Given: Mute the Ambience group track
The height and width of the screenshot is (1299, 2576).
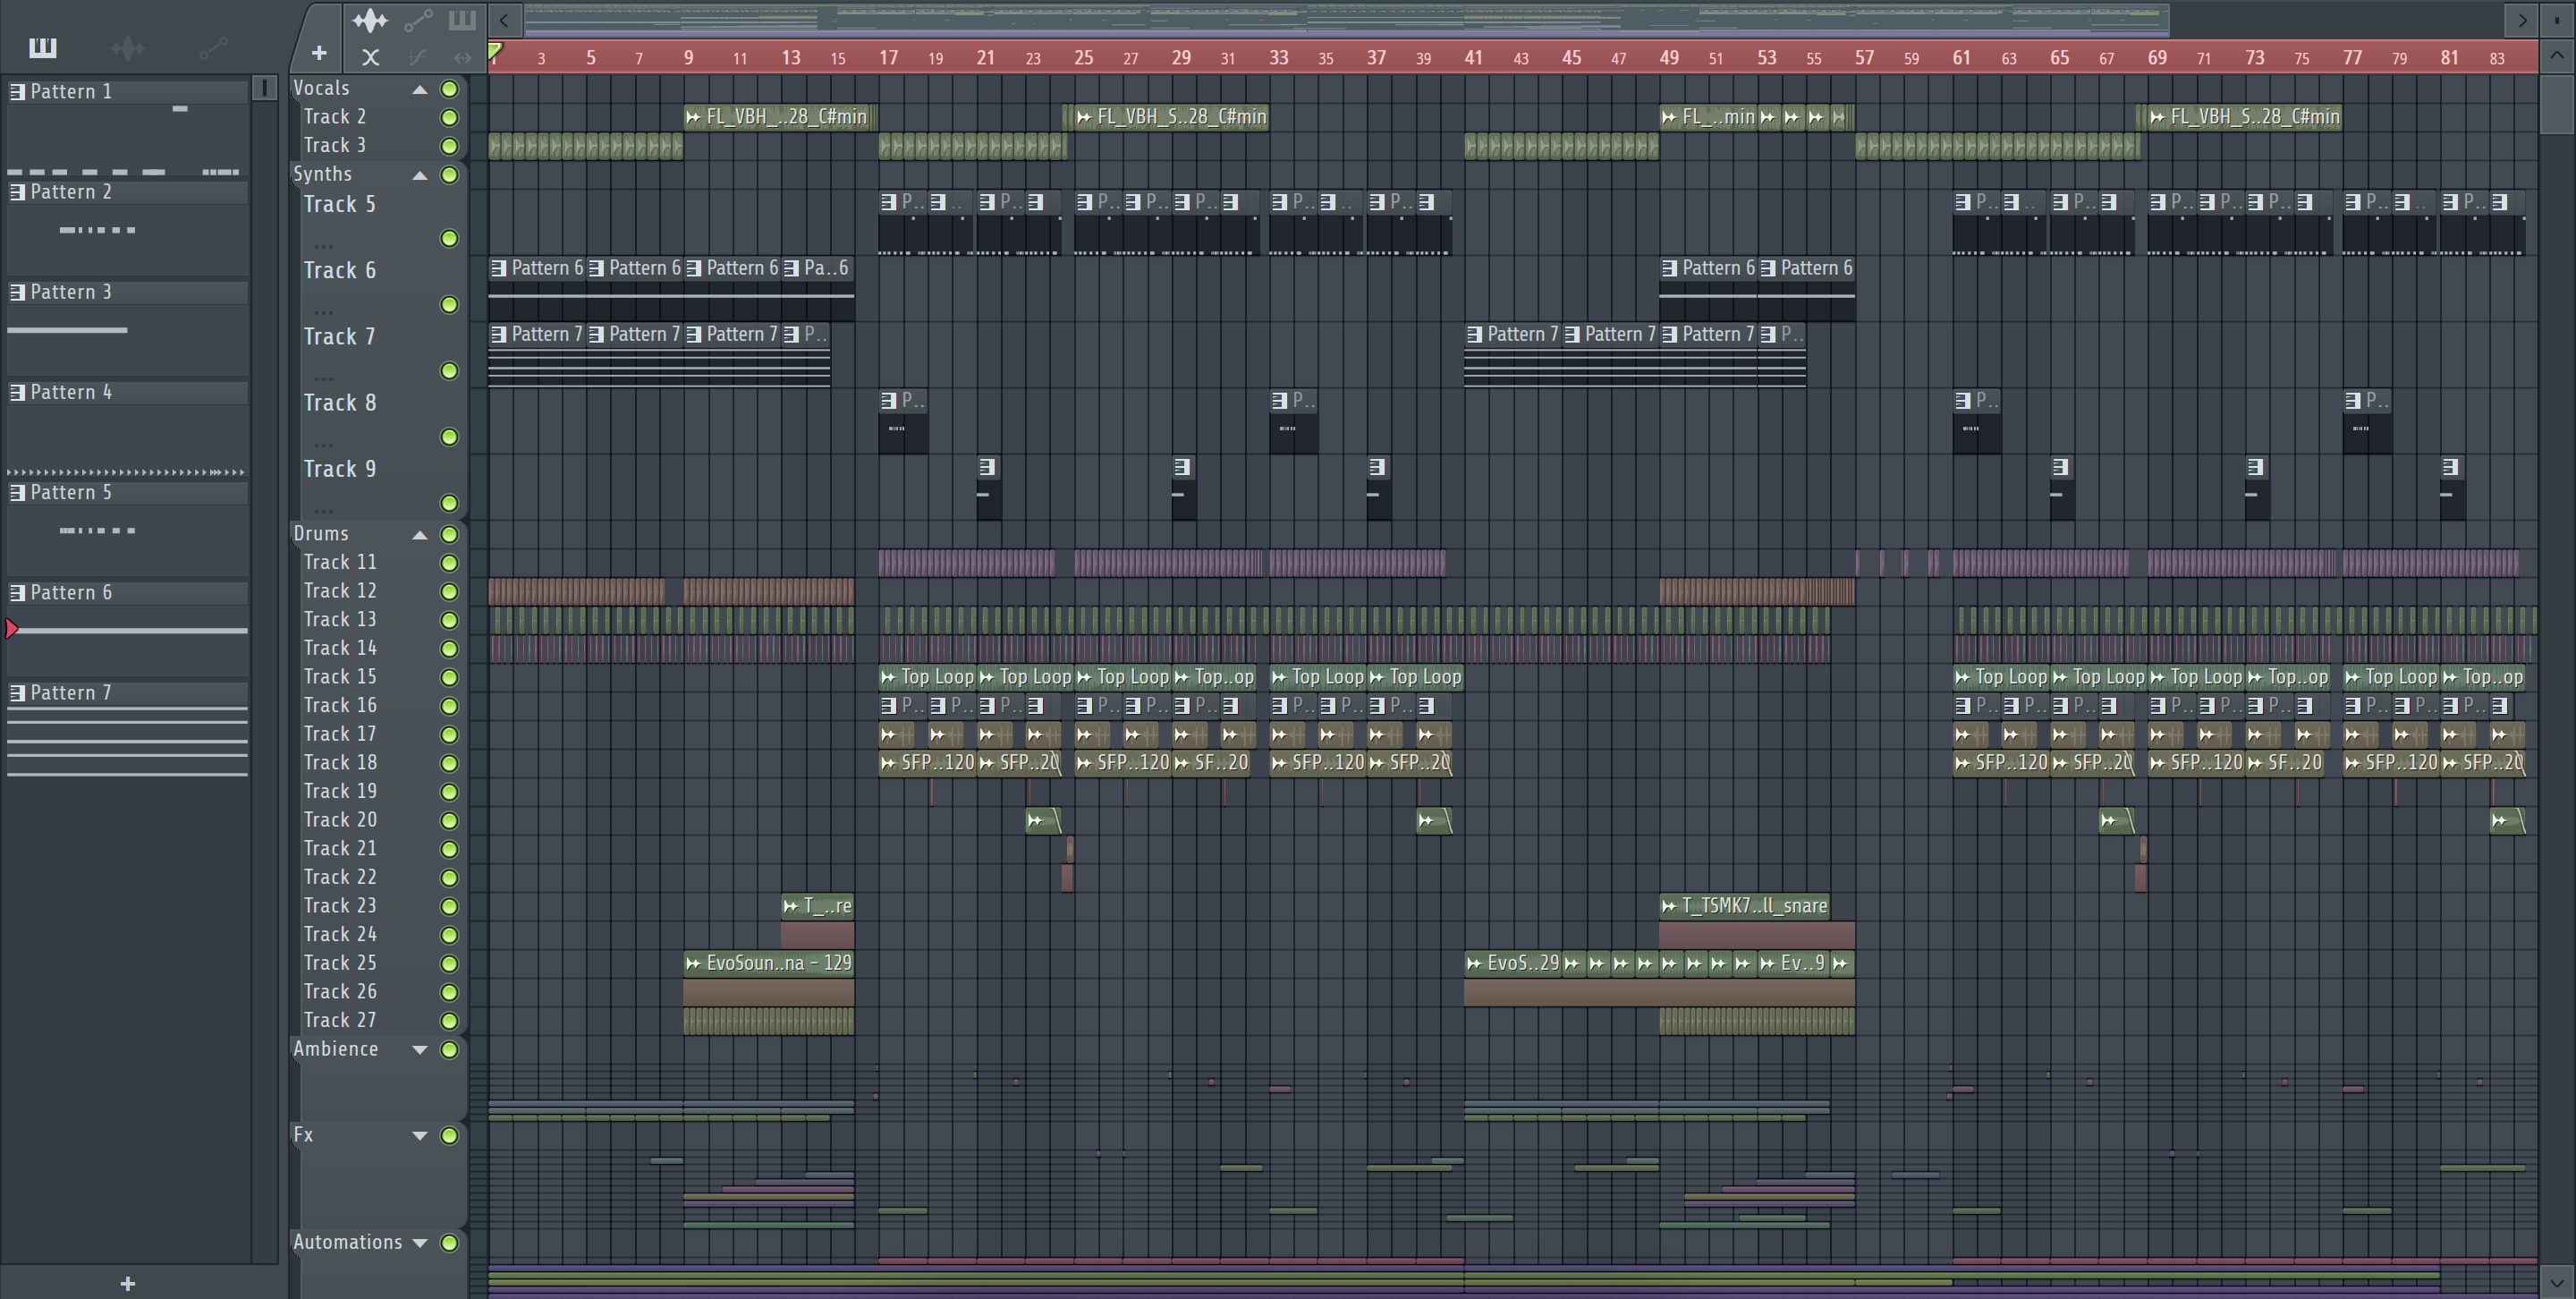Looking at the screenshot, I should point(450,1050).
